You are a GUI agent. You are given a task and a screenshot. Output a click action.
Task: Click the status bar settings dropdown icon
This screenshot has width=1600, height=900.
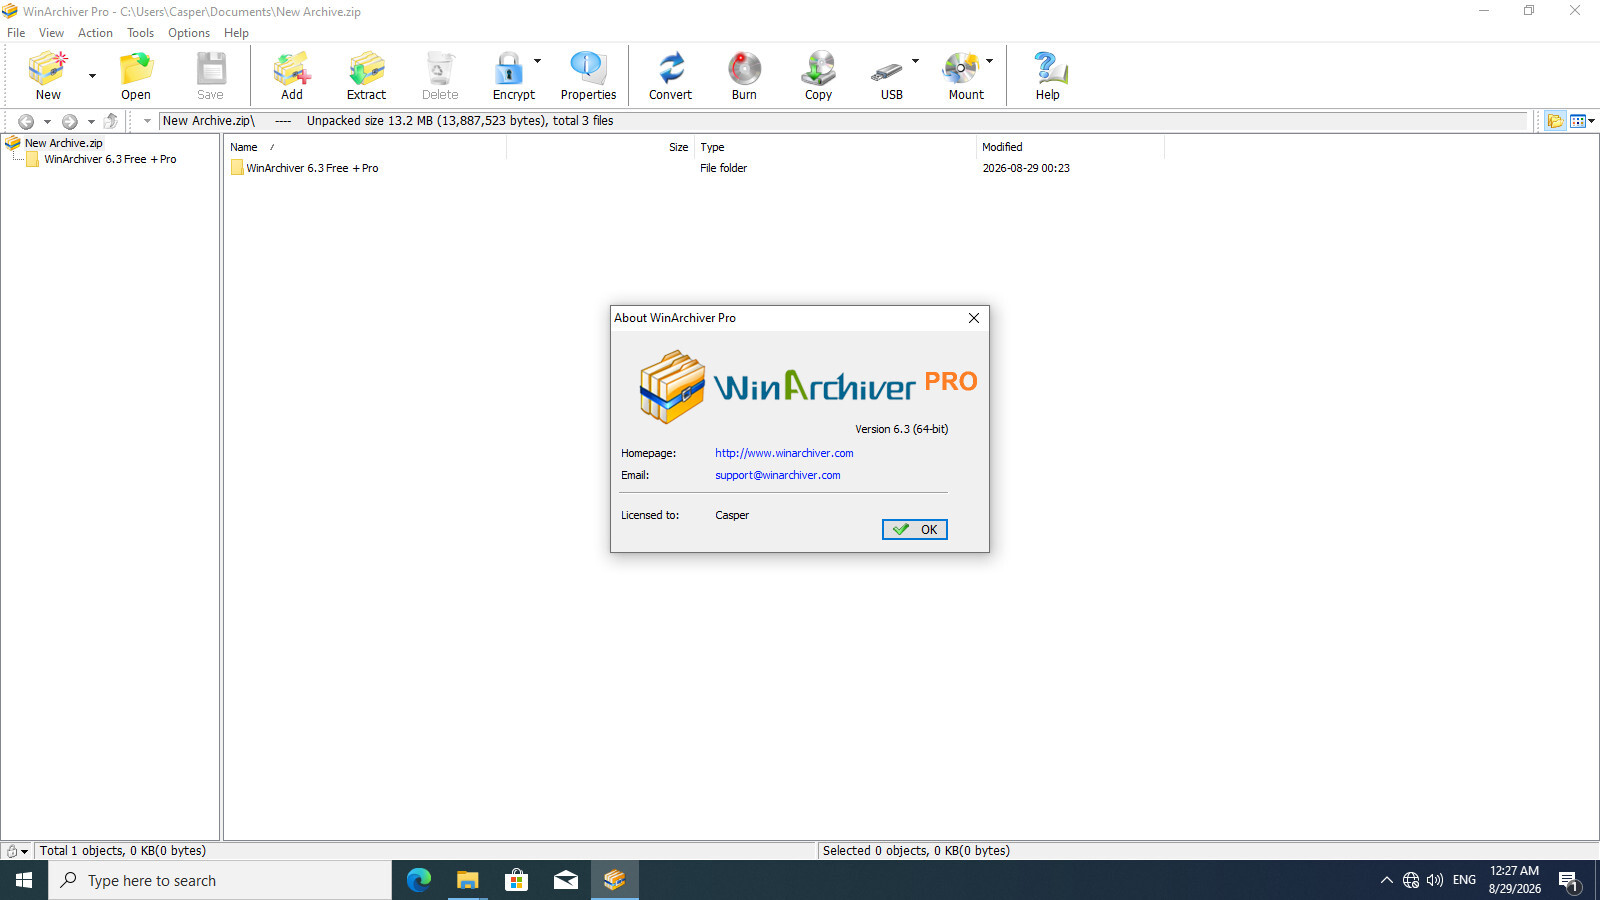[x=17, y=851]
